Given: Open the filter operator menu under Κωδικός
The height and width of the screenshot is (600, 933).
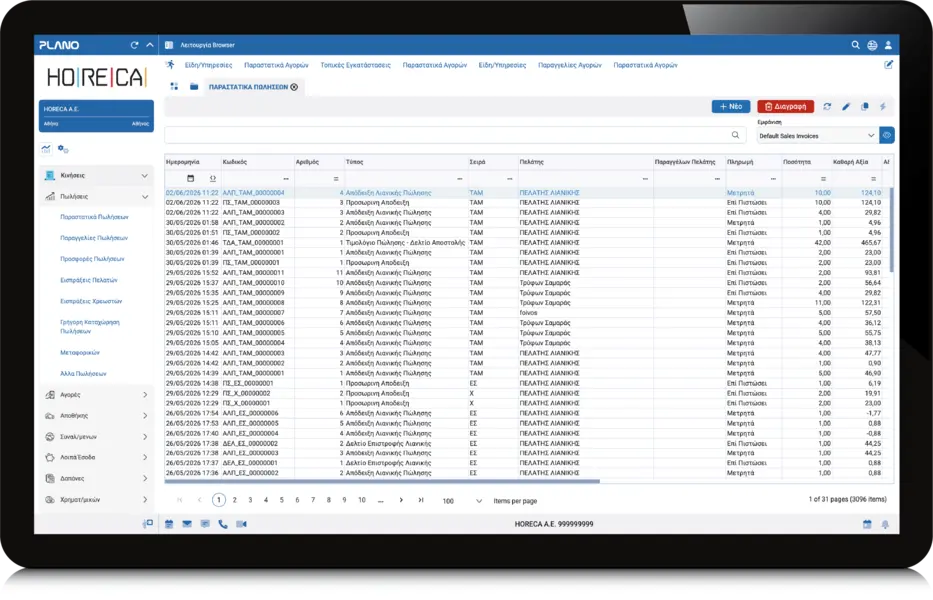Looking at the screenshot, I should click(x=286, y=179).
